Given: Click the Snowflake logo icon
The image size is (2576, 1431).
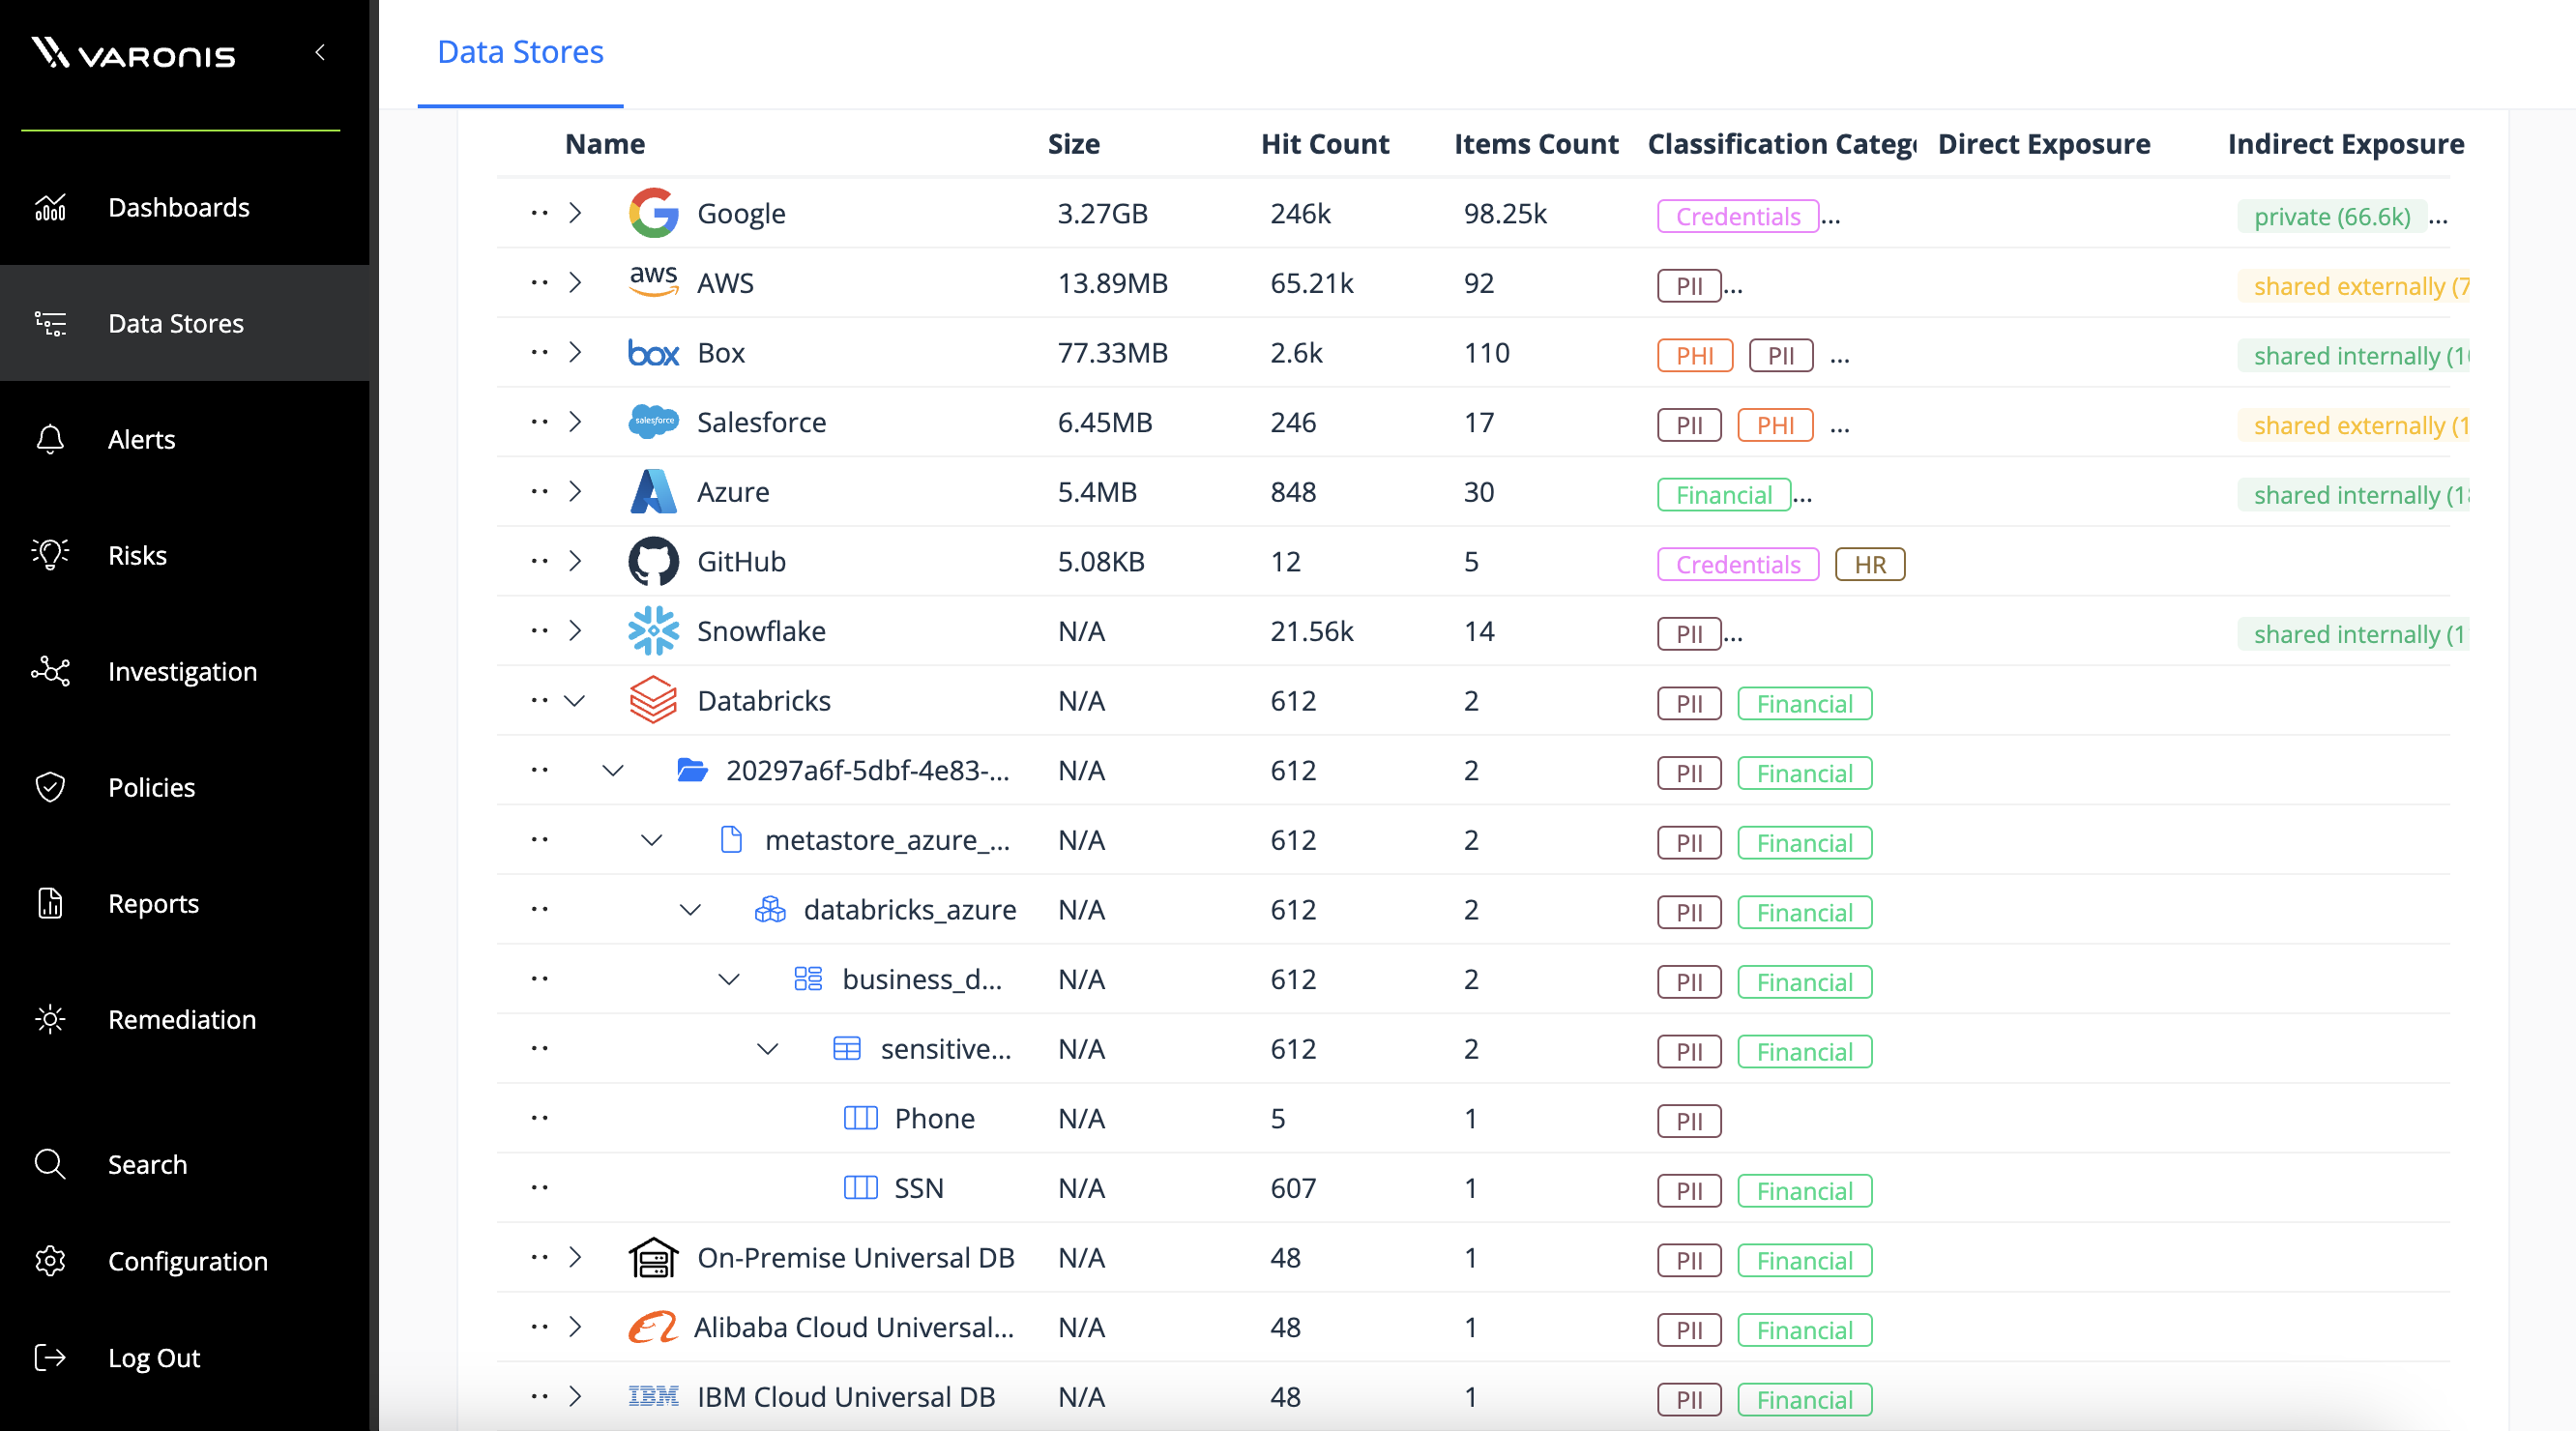Looking at the screenshot, I should [654, 630].
